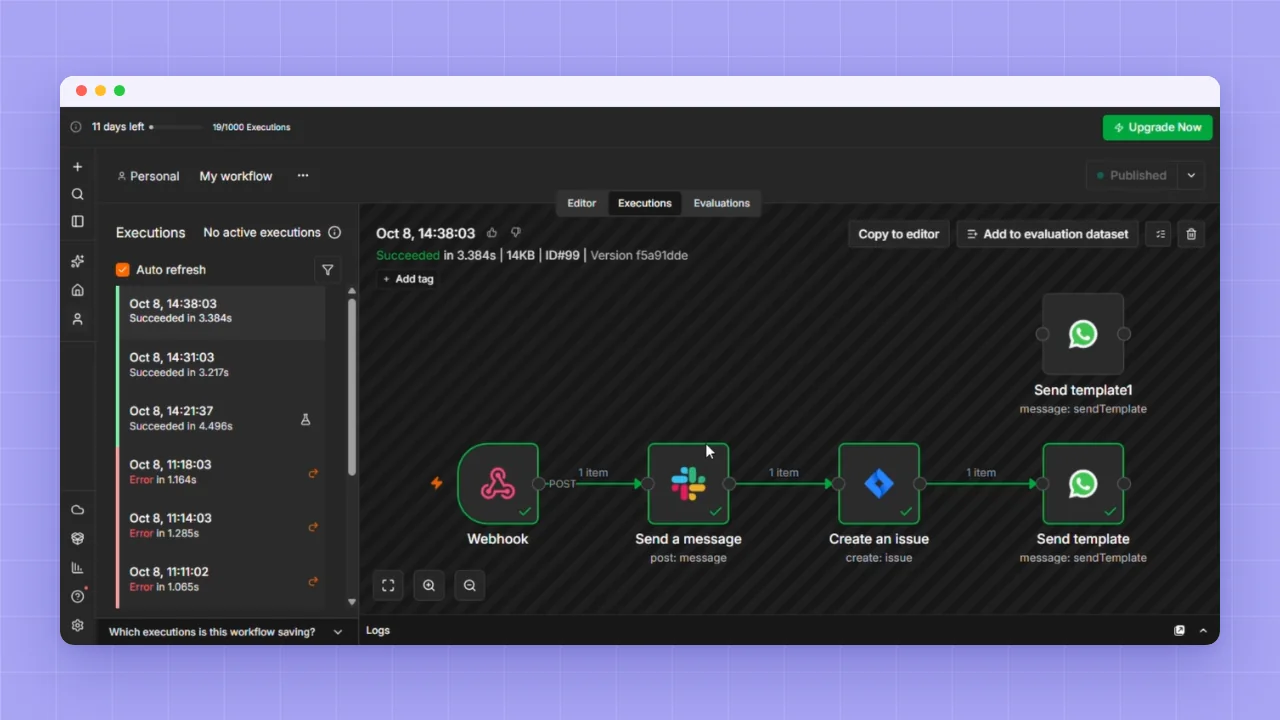Image resolution: width=1280 pixels, height=720 pixels.
Task: Open the insights bar chart icon
Action: tap(78, 568)
